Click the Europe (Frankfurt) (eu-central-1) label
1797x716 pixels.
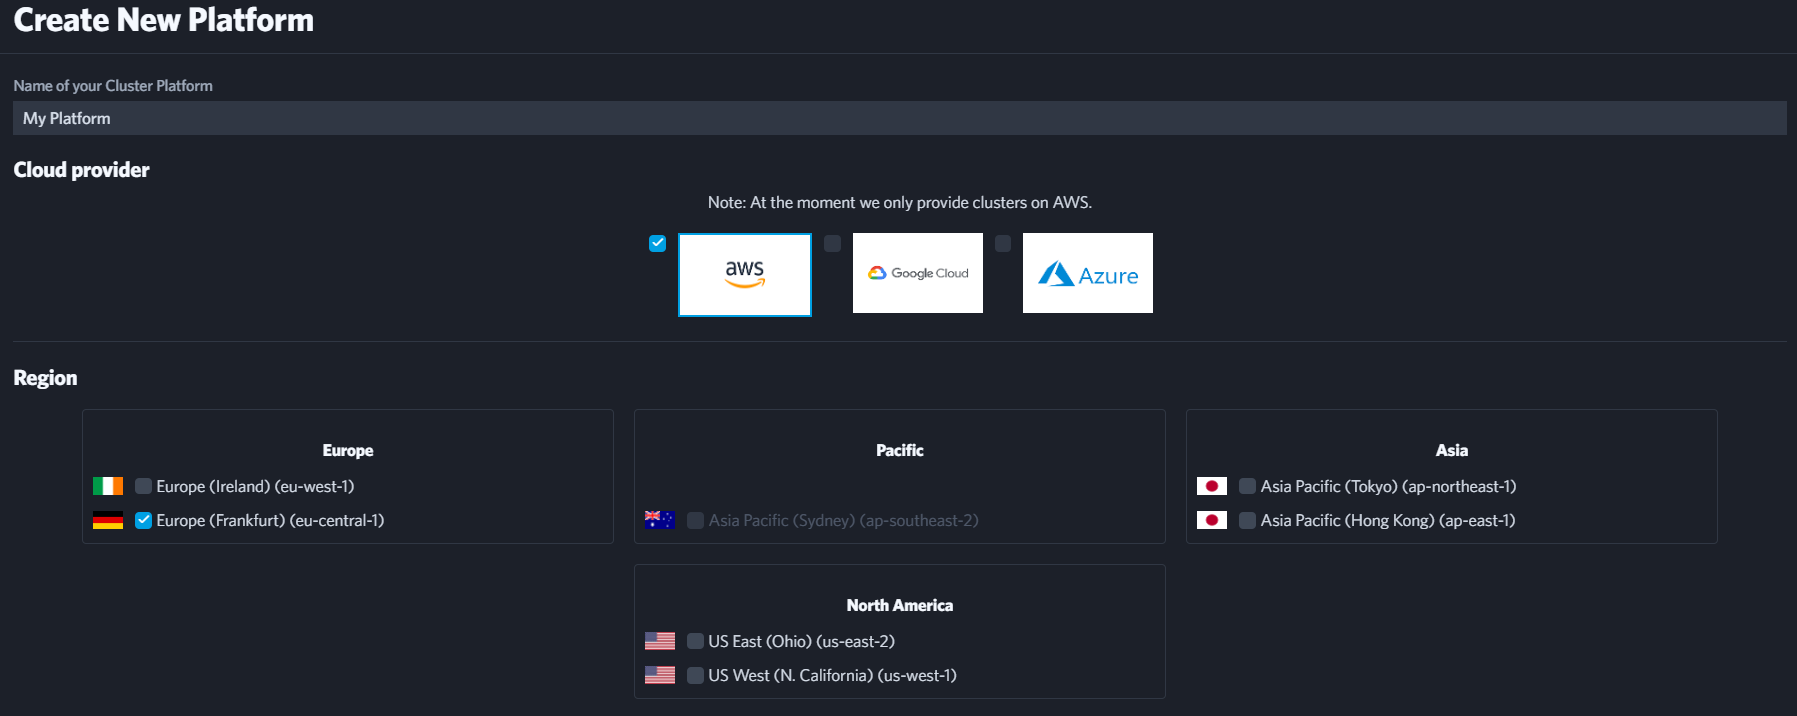270,520
